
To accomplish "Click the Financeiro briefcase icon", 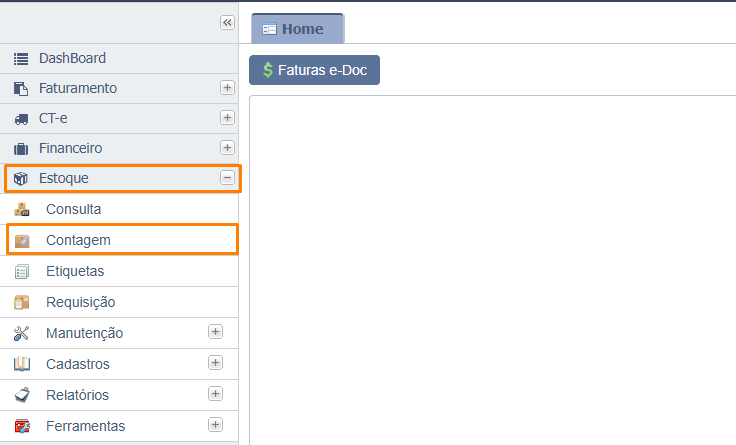I will (x=21, y=149).
